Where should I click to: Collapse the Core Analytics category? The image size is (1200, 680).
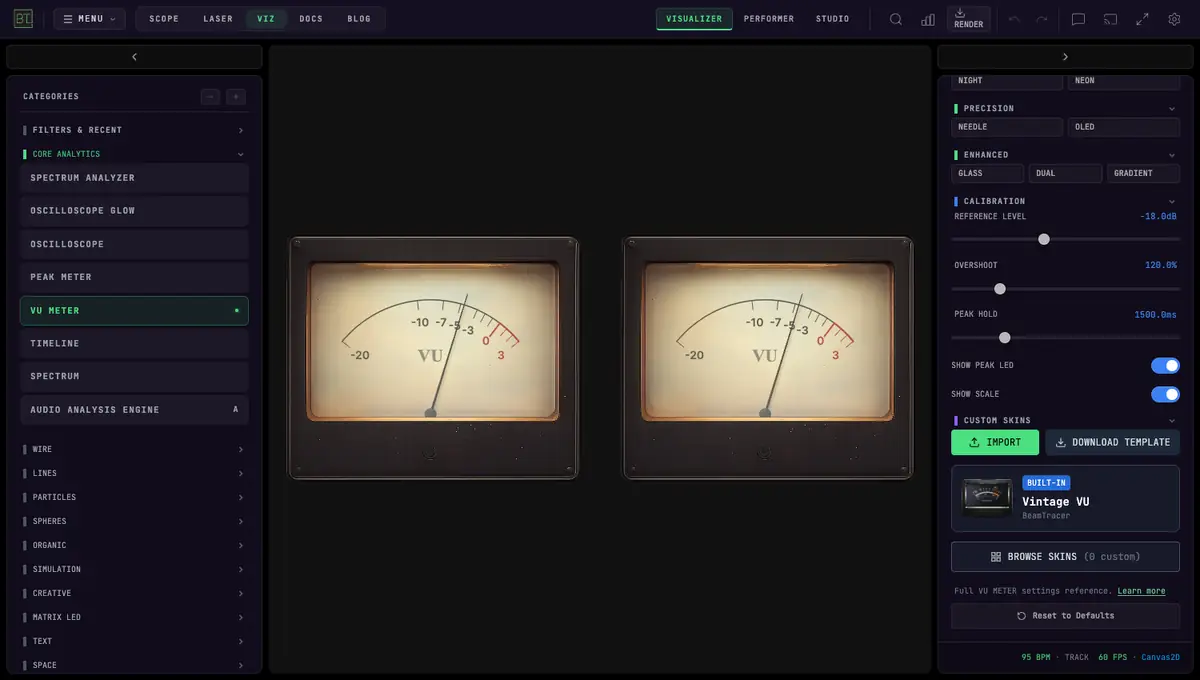pos(134,154)
